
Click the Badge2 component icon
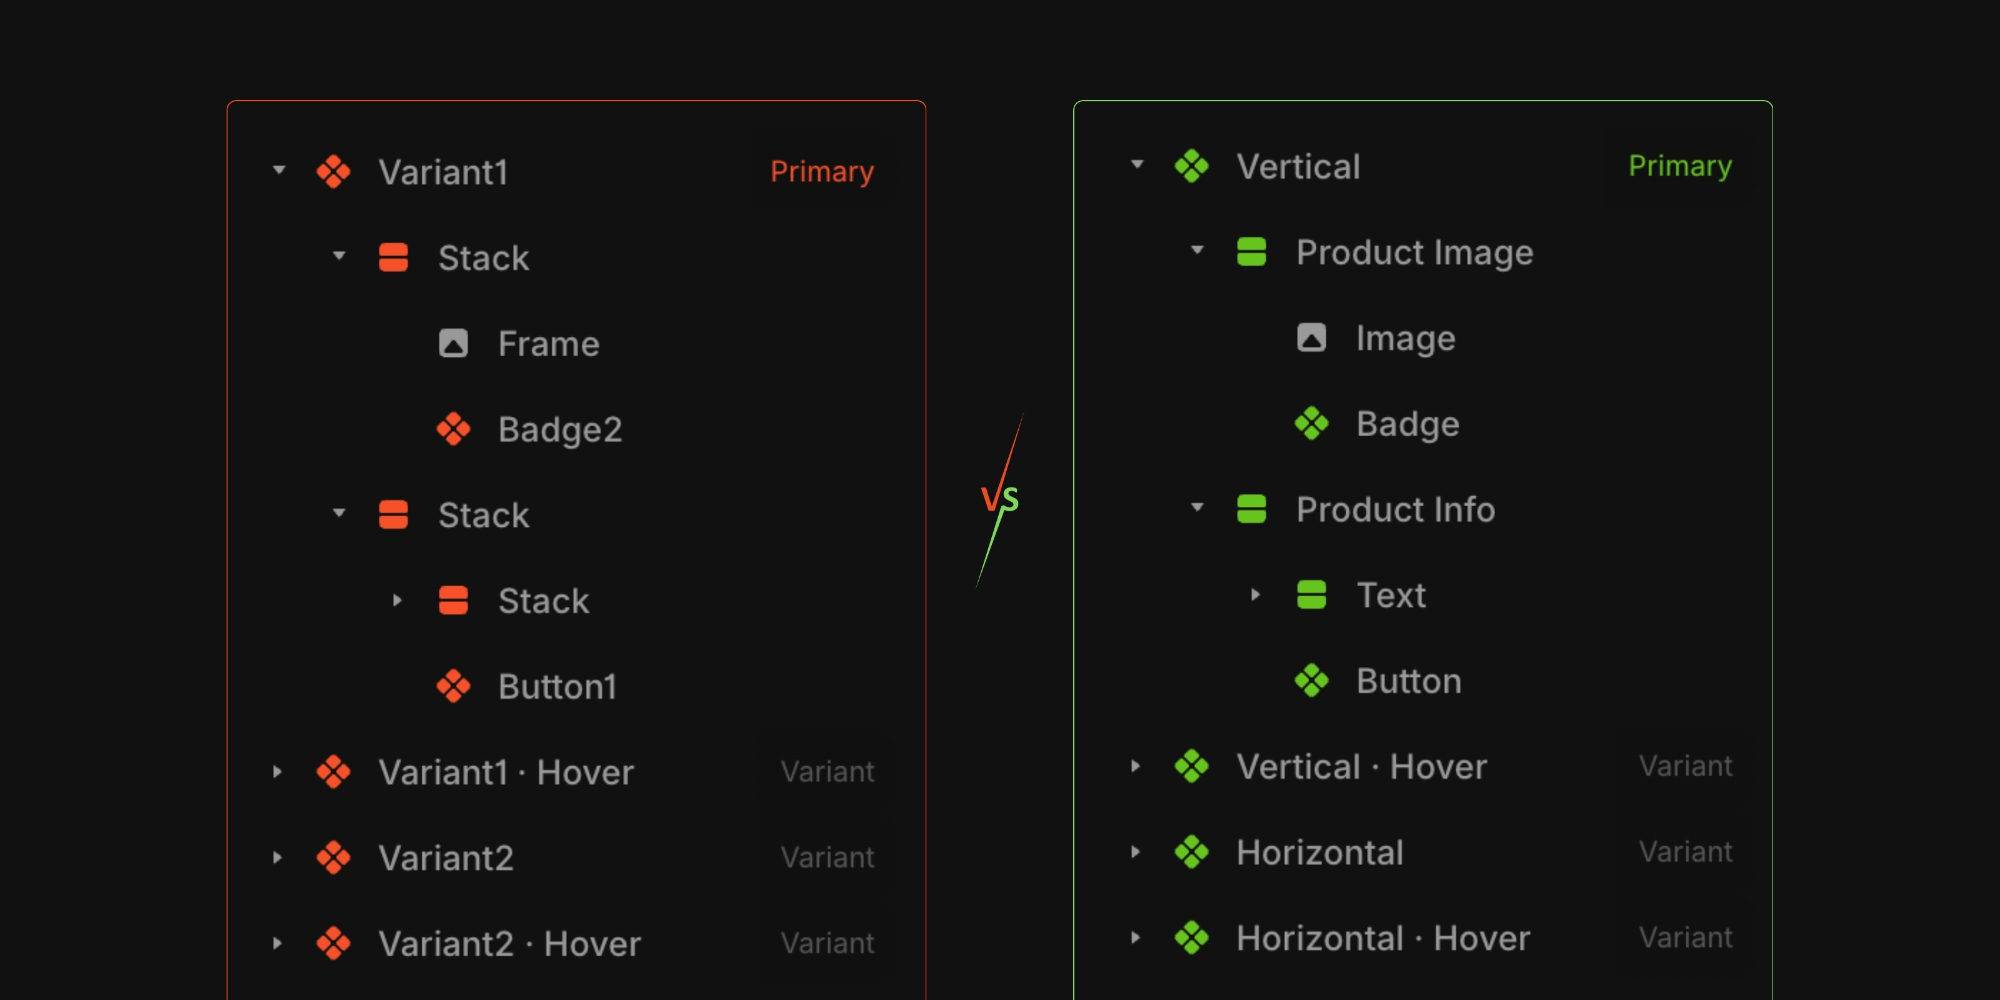[x=455, y=429]
